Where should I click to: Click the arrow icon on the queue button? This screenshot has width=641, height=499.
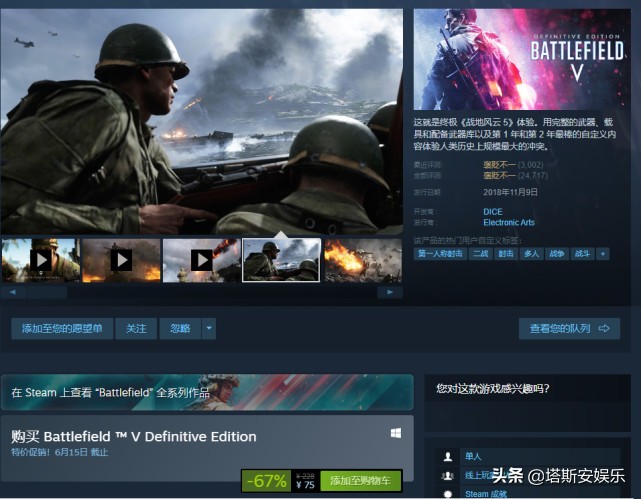[x=604, y=329]
